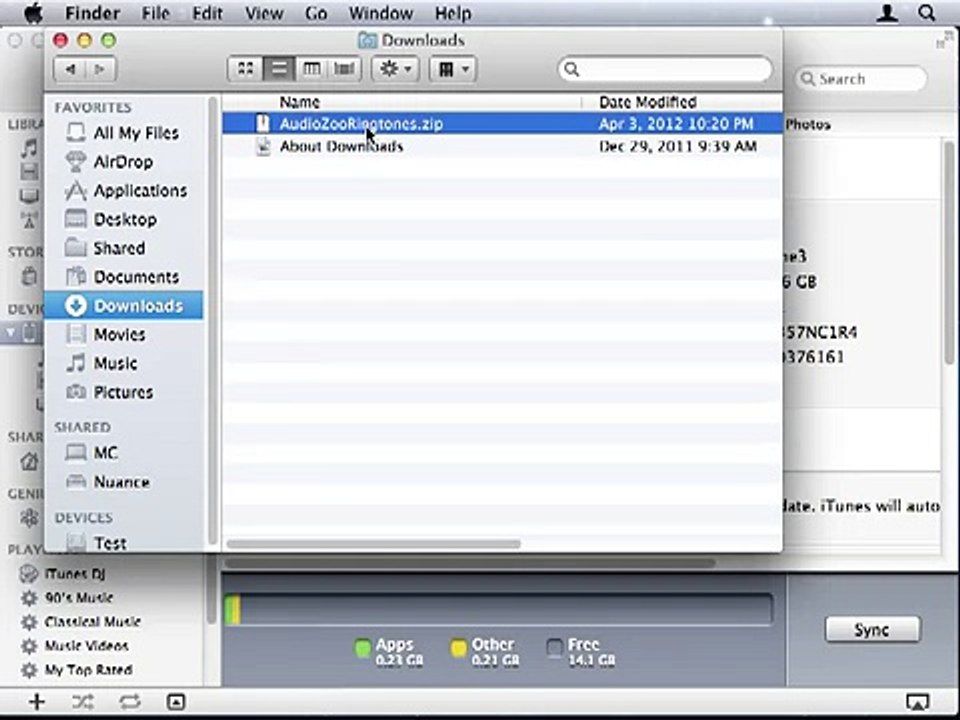Screen dimensions: 960x720
Task: Switch Finder to Cover Flow view
Action: click(x=345, y=69)
